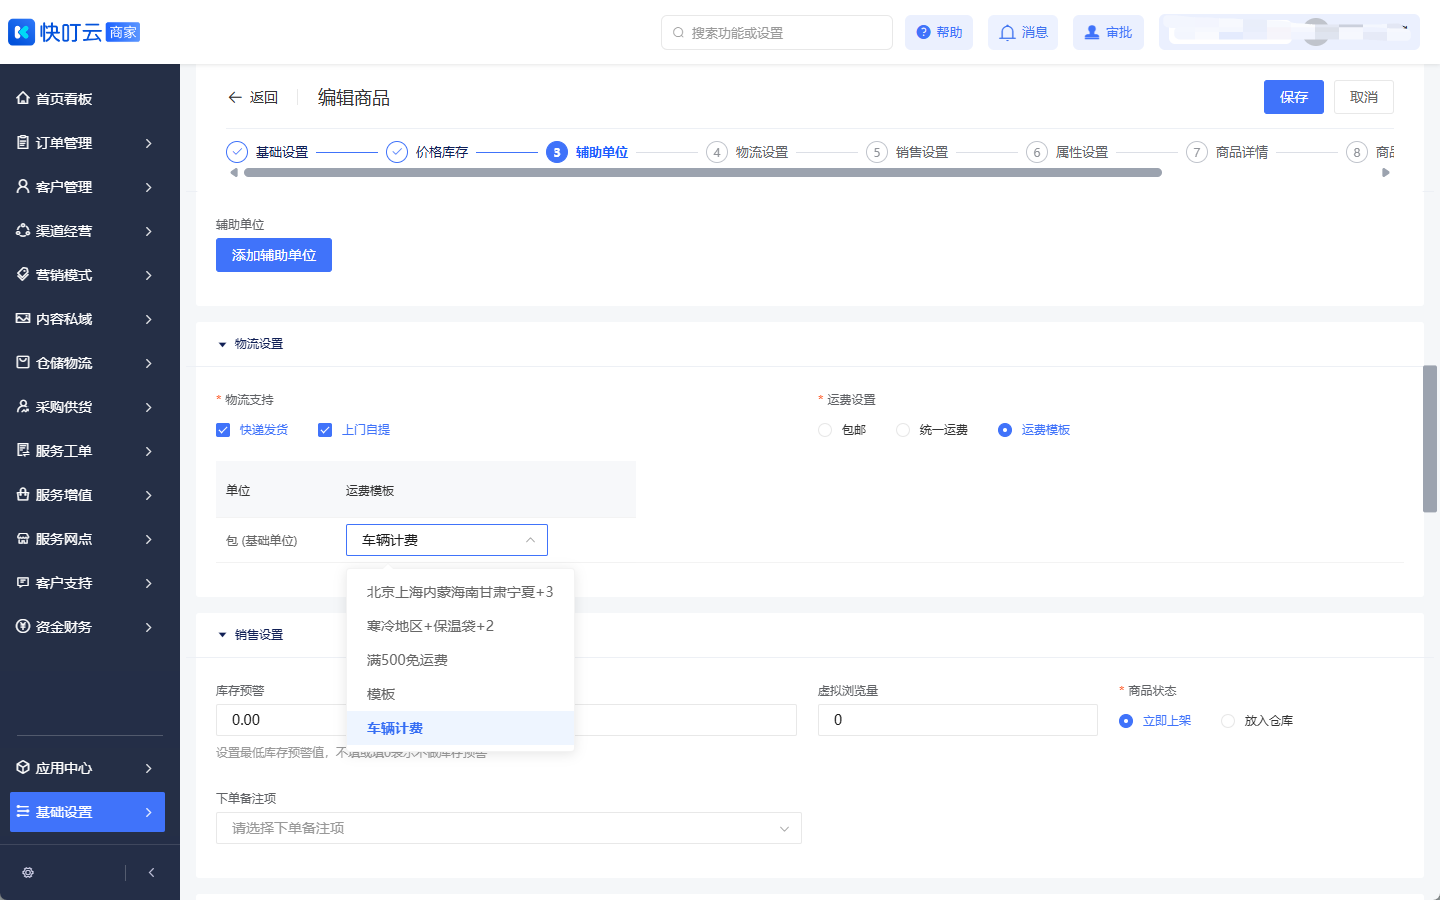Expand the 仓储物流 submenu chevron
This screenshot has width=1440, height=900.
pos(148,363)
